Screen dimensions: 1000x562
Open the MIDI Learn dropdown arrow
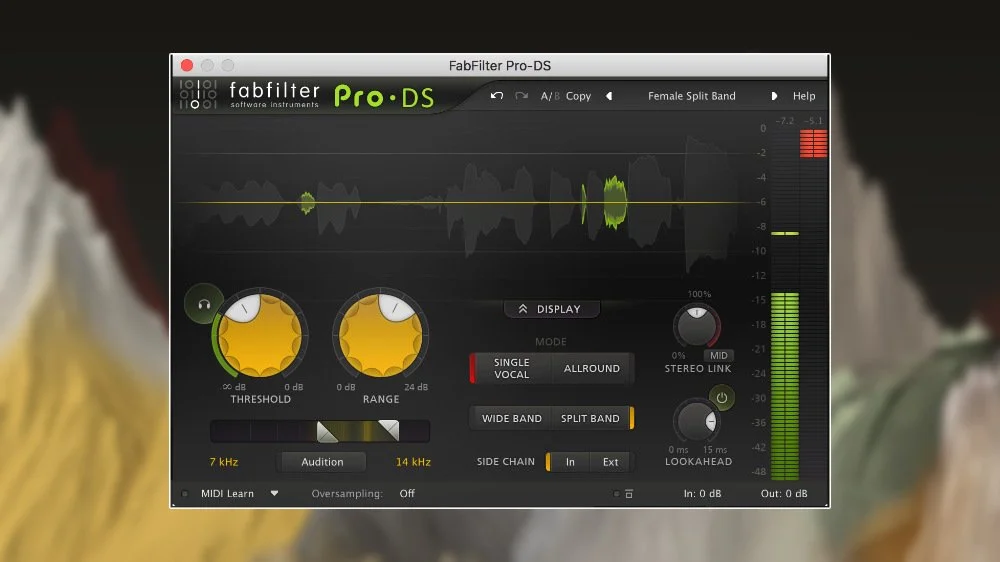(274, 494)
